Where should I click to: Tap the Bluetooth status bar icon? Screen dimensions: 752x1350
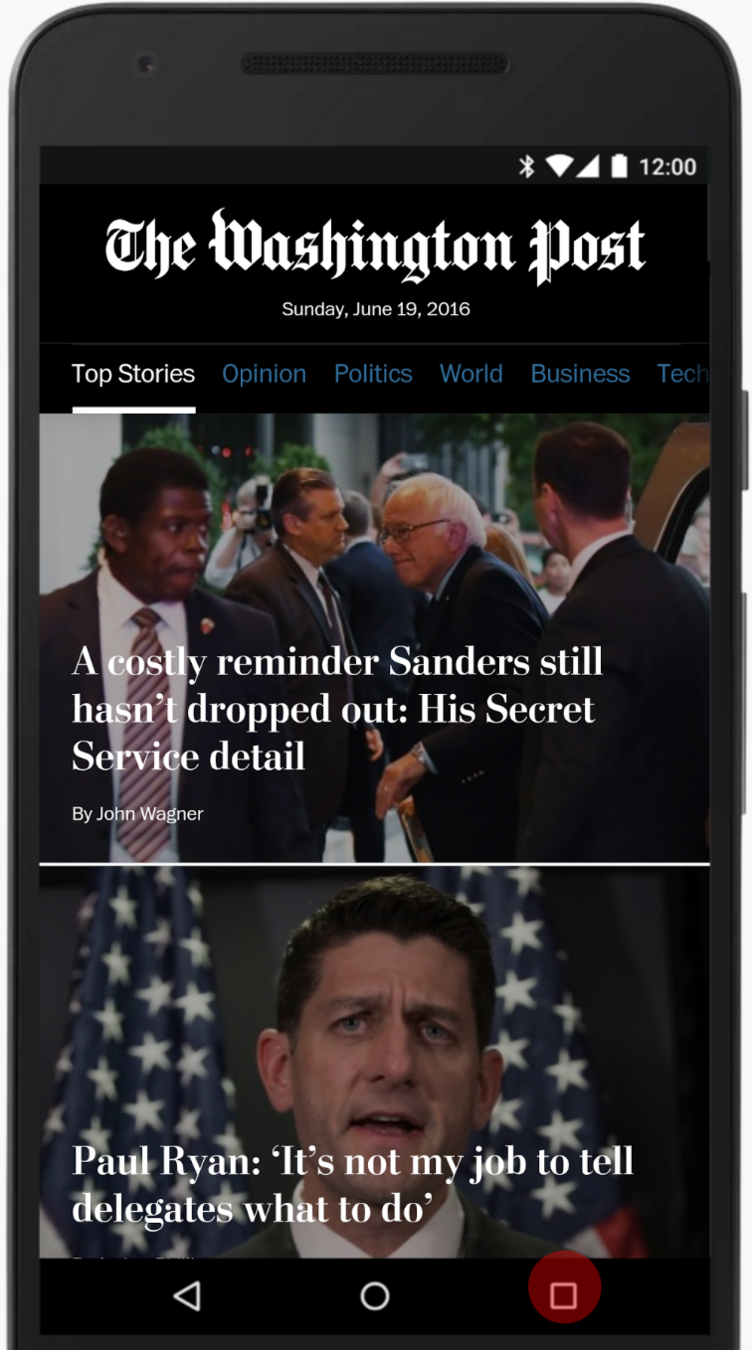coord(527,166)
